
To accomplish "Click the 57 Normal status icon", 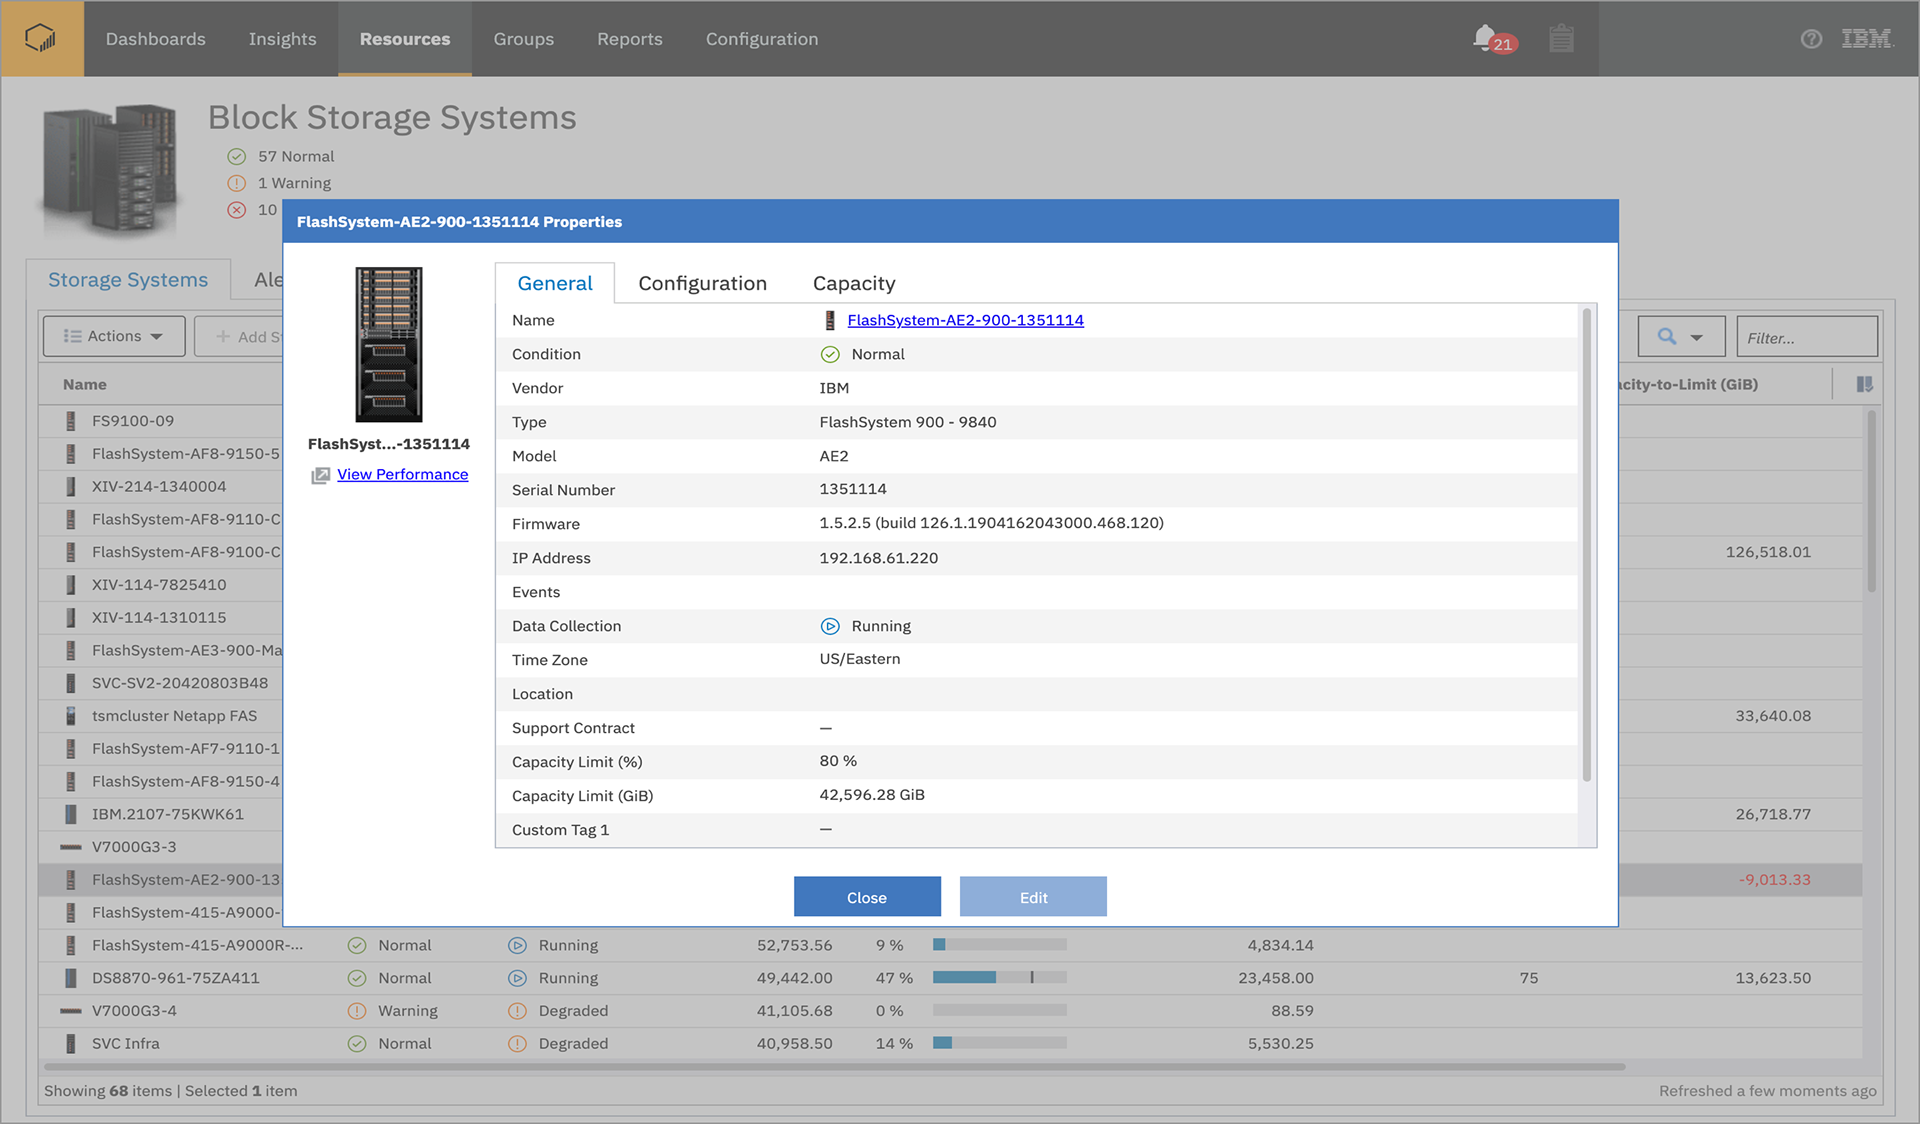I will click(237, 156).
